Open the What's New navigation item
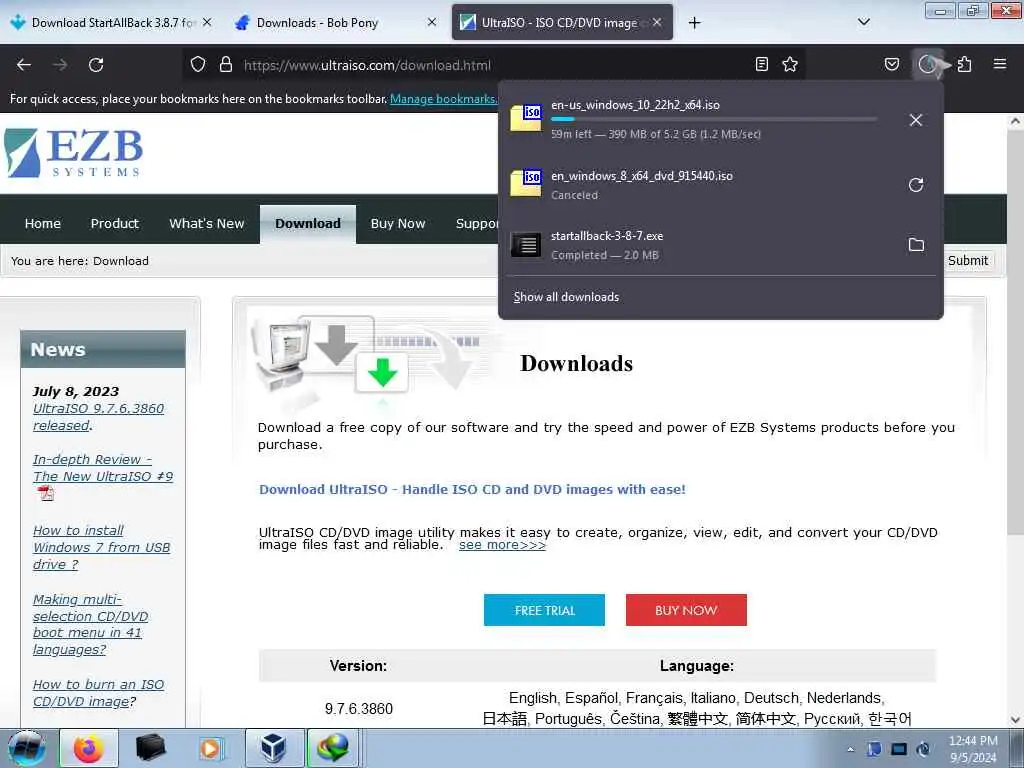 click(206, 224)
